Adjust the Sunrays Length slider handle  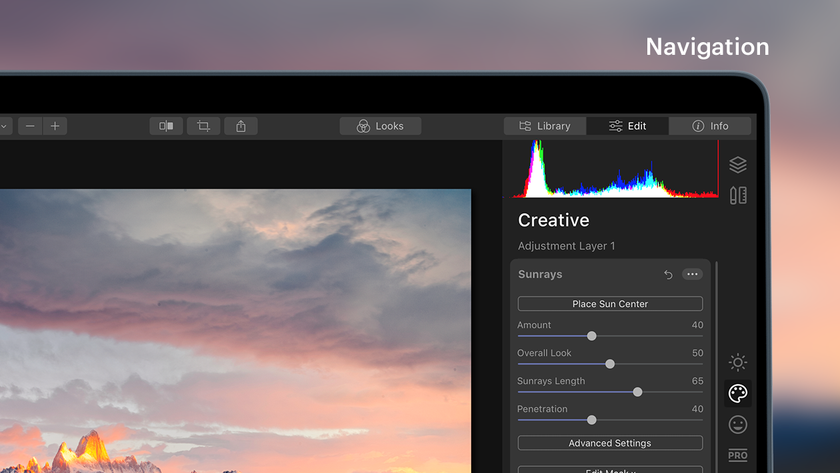point(638,392)
